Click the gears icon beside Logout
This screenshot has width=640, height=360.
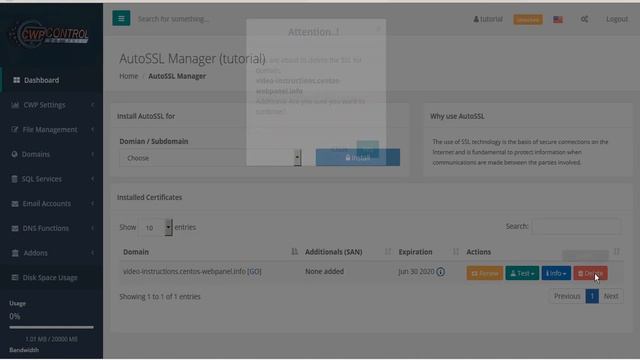click(584, 19)
